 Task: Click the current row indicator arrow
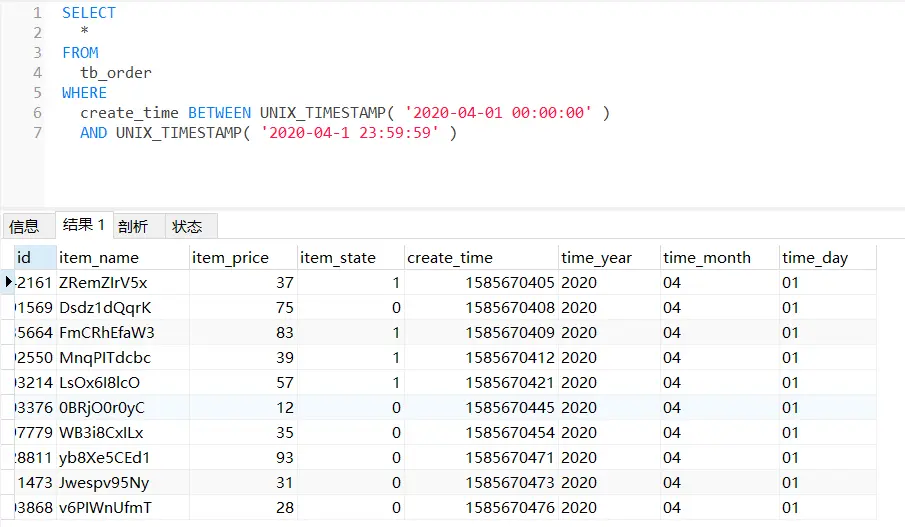point(8,282)
